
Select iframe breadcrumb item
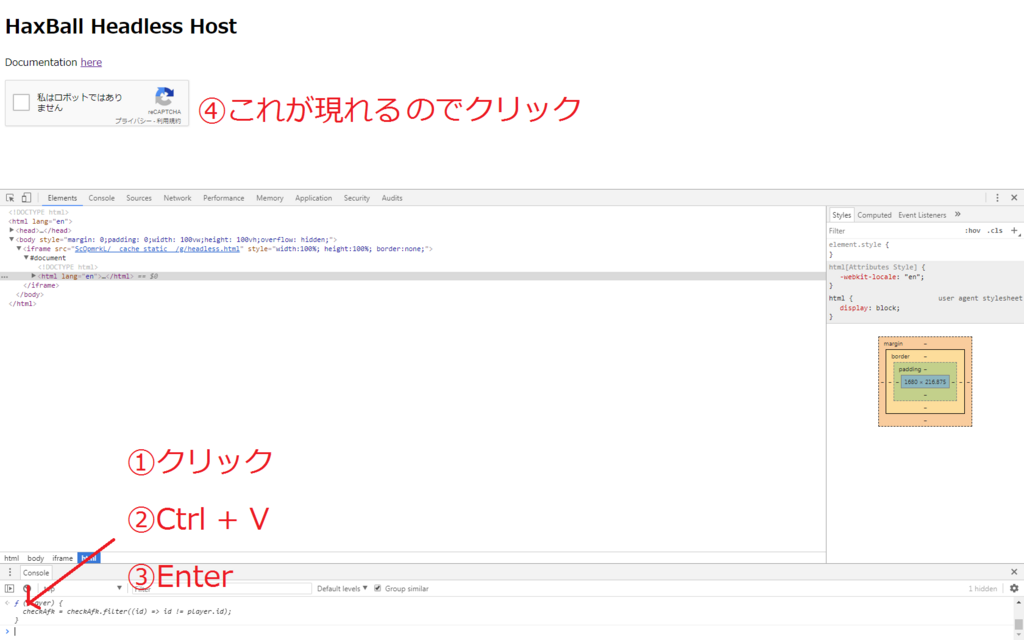pos(63,558)
